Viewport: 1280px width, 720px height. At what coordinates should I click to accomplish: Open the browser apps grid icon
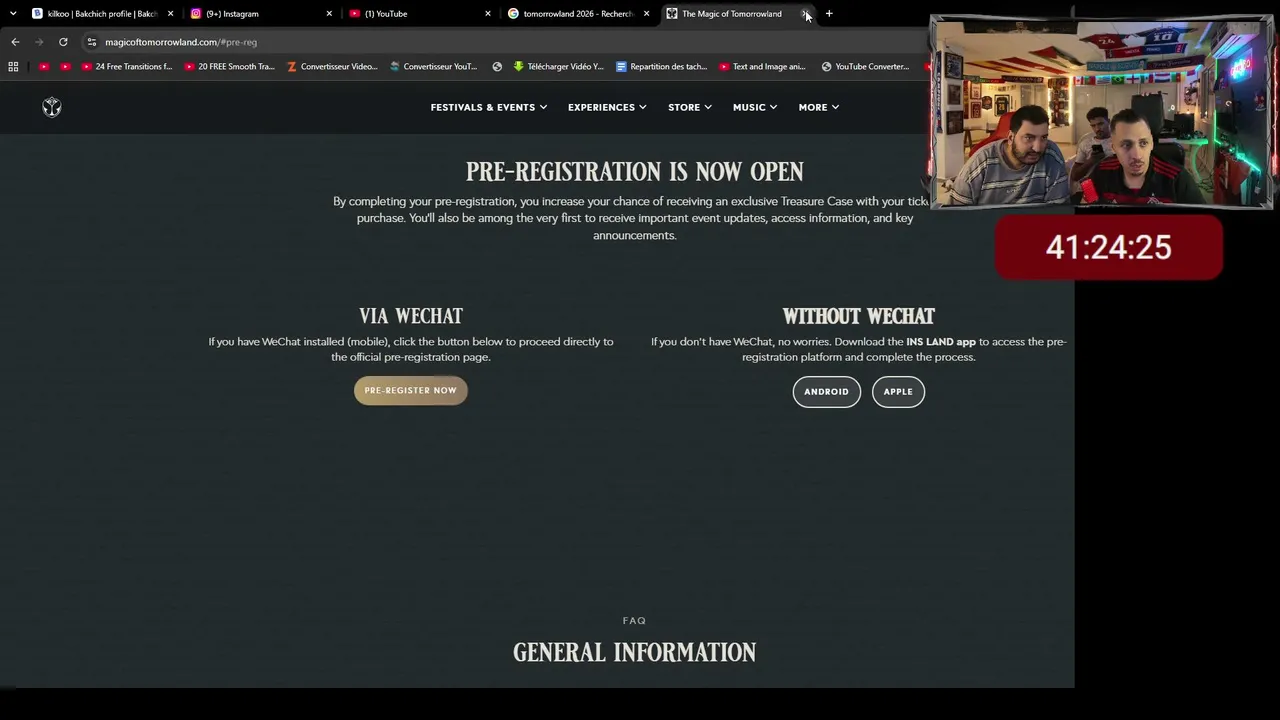[13, 67]
